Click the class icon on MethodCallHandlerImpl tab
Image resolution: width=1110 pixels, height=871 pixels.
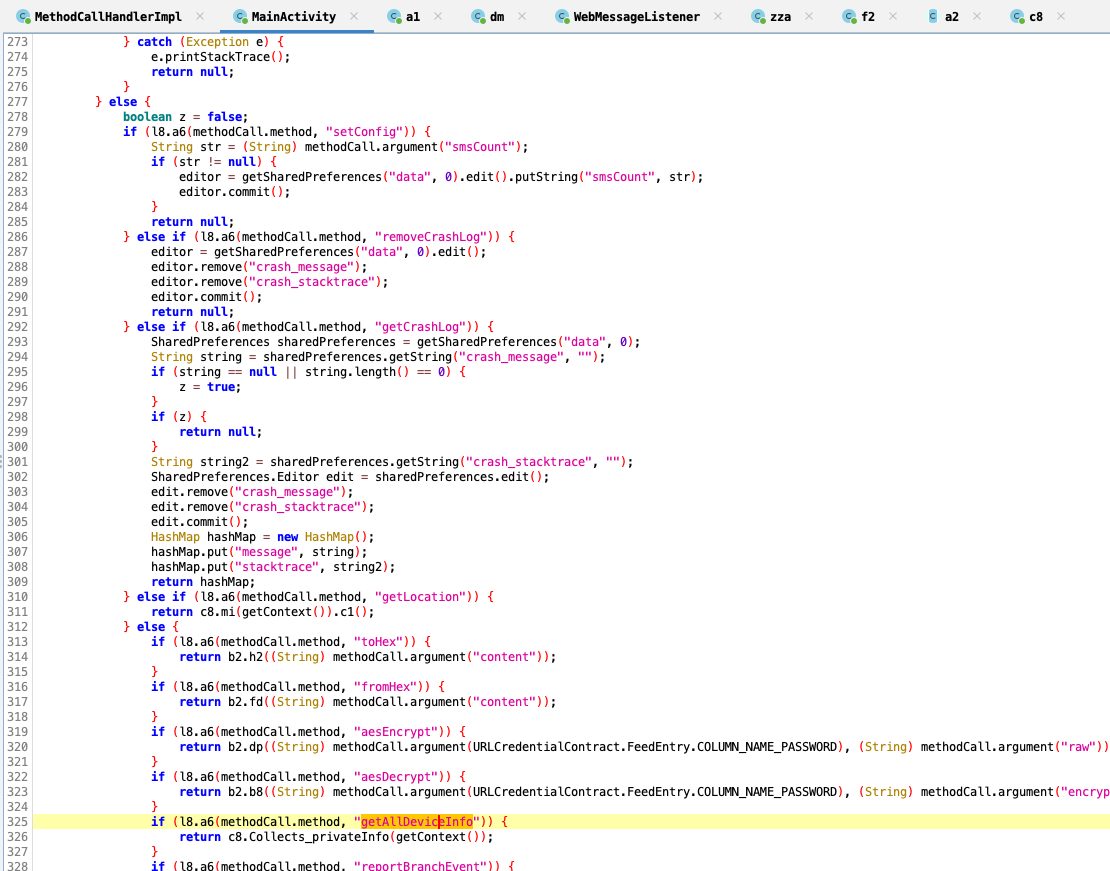[x=23, y=16]
